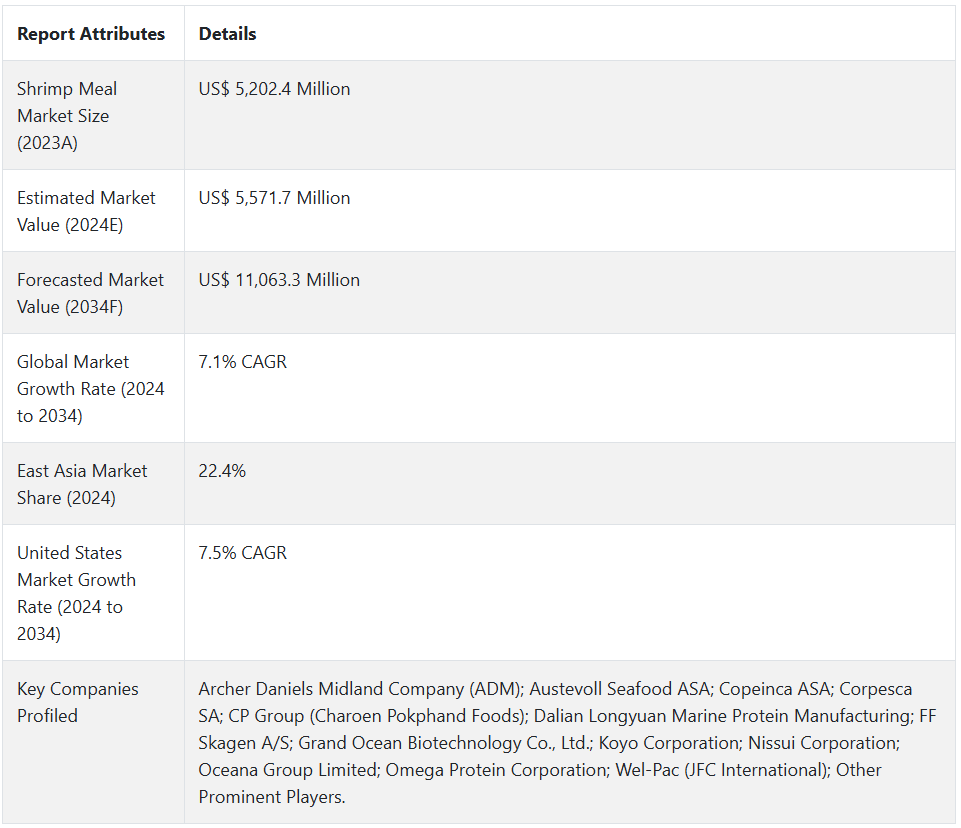This screenshot has width=961, height=828.
Task: Click the Report Attributes column header
Action: [x=91, y=34]
